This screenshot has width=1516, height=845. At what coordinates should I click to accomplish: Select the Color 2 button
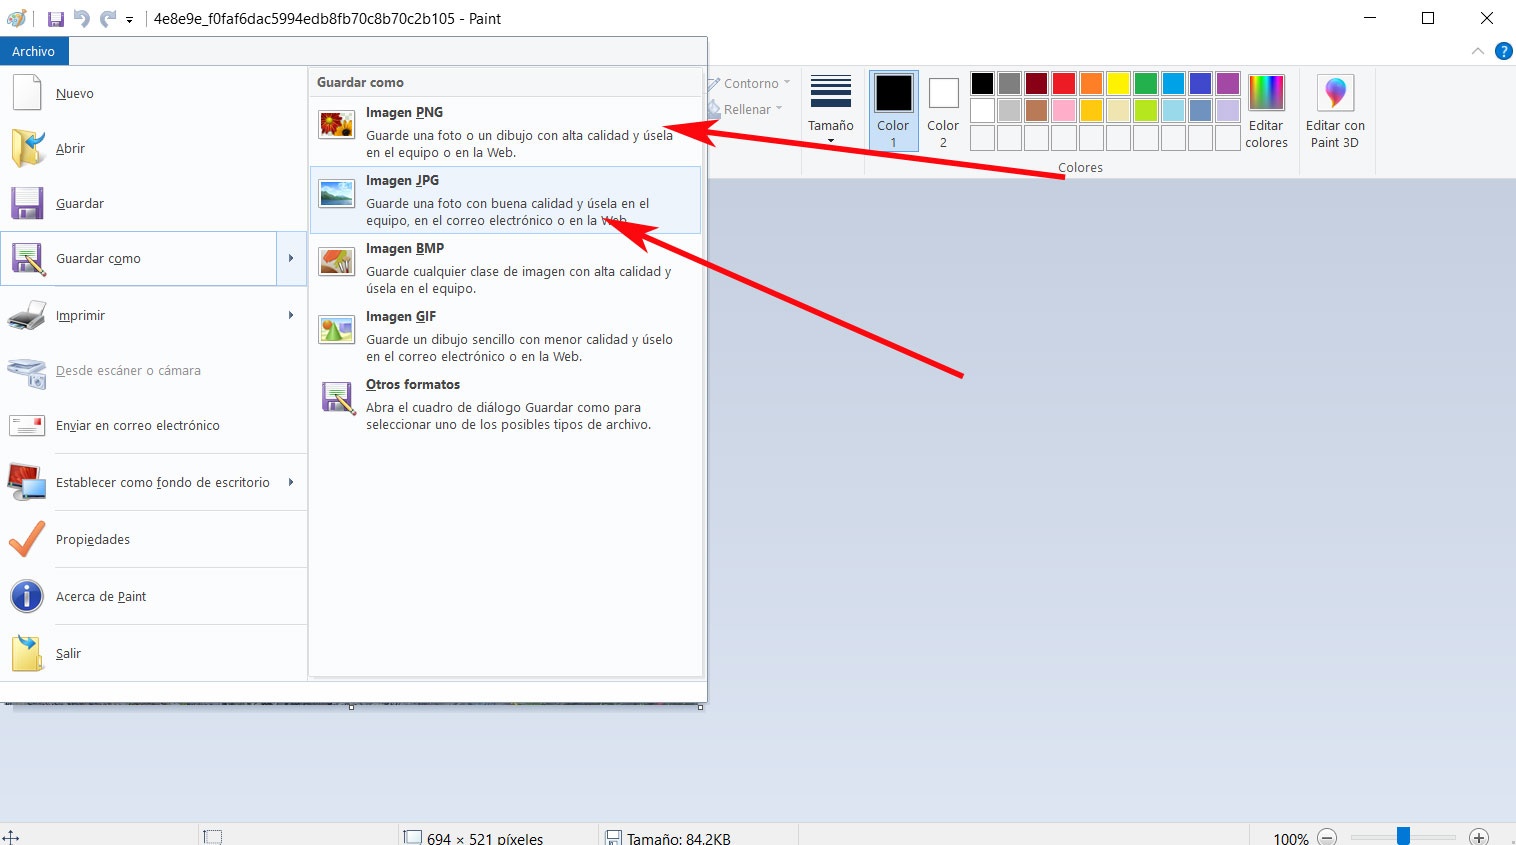click(943, 111)
